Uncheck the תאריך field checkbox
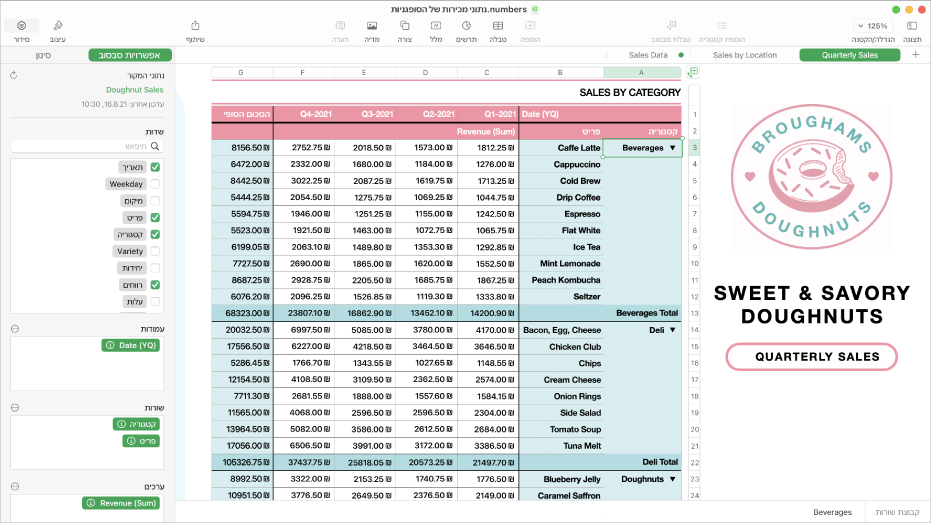 (155, 167)
